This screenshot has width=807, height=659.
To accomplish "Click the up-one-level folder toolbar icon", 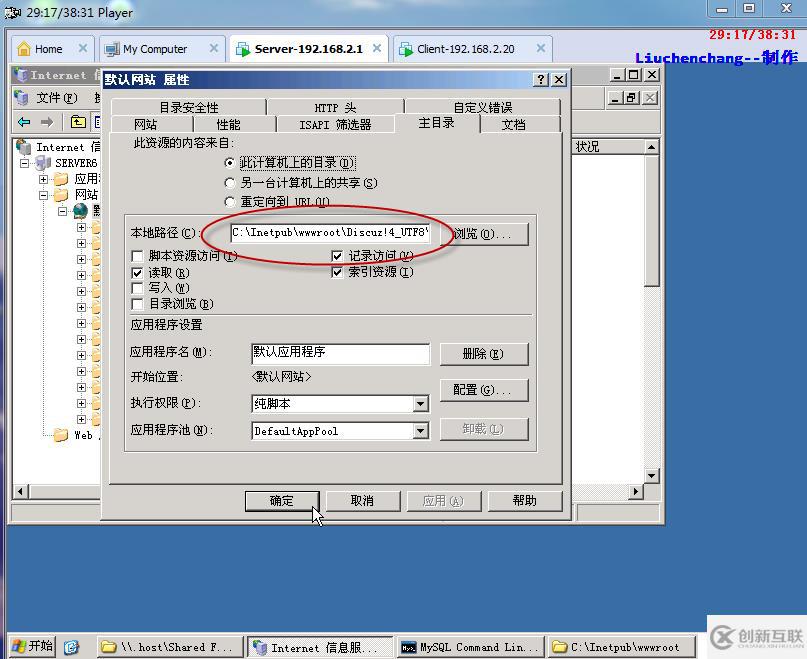I will click(78, 122).
